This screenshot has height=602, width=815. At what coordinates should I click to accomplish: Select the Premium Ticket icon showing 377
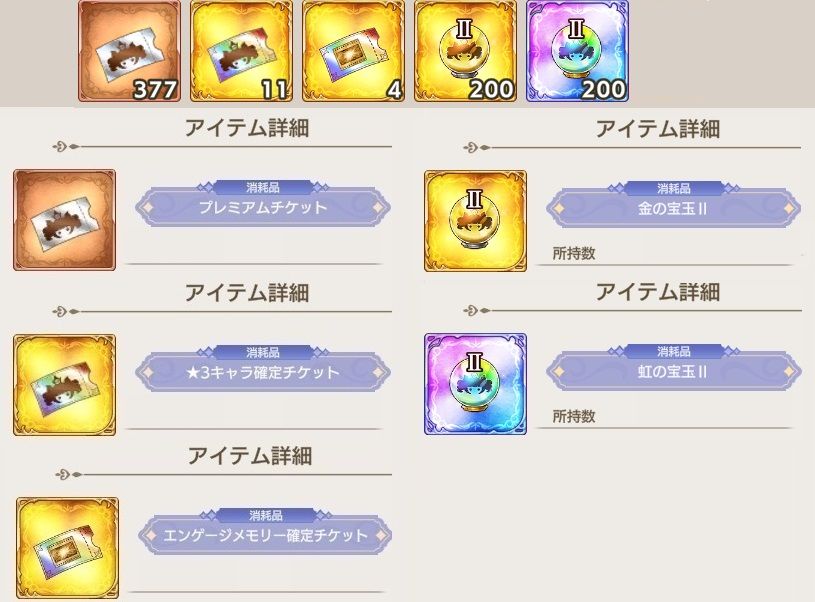pos(129,51)
